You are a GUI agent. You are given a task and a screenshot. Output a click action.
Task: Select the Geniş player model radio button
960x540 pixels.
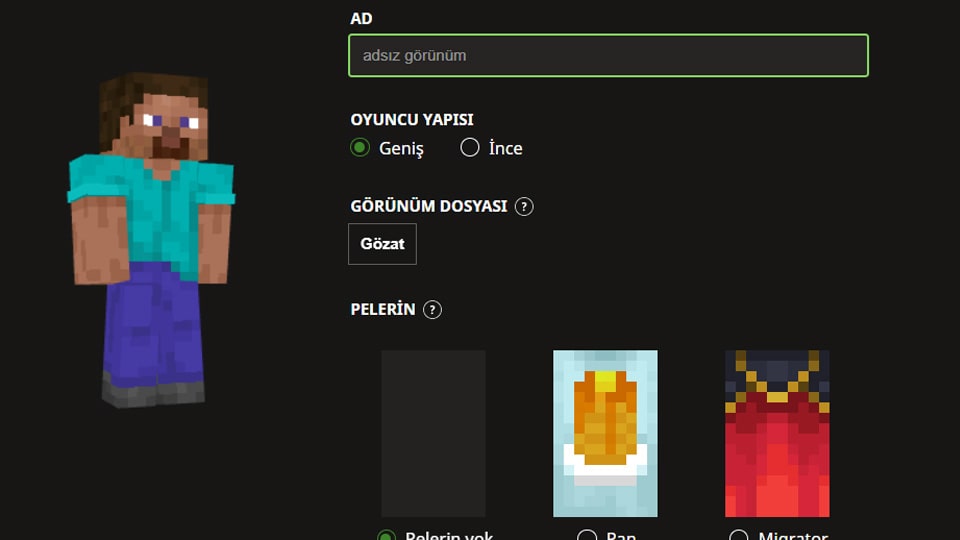(x=360, y=148)
